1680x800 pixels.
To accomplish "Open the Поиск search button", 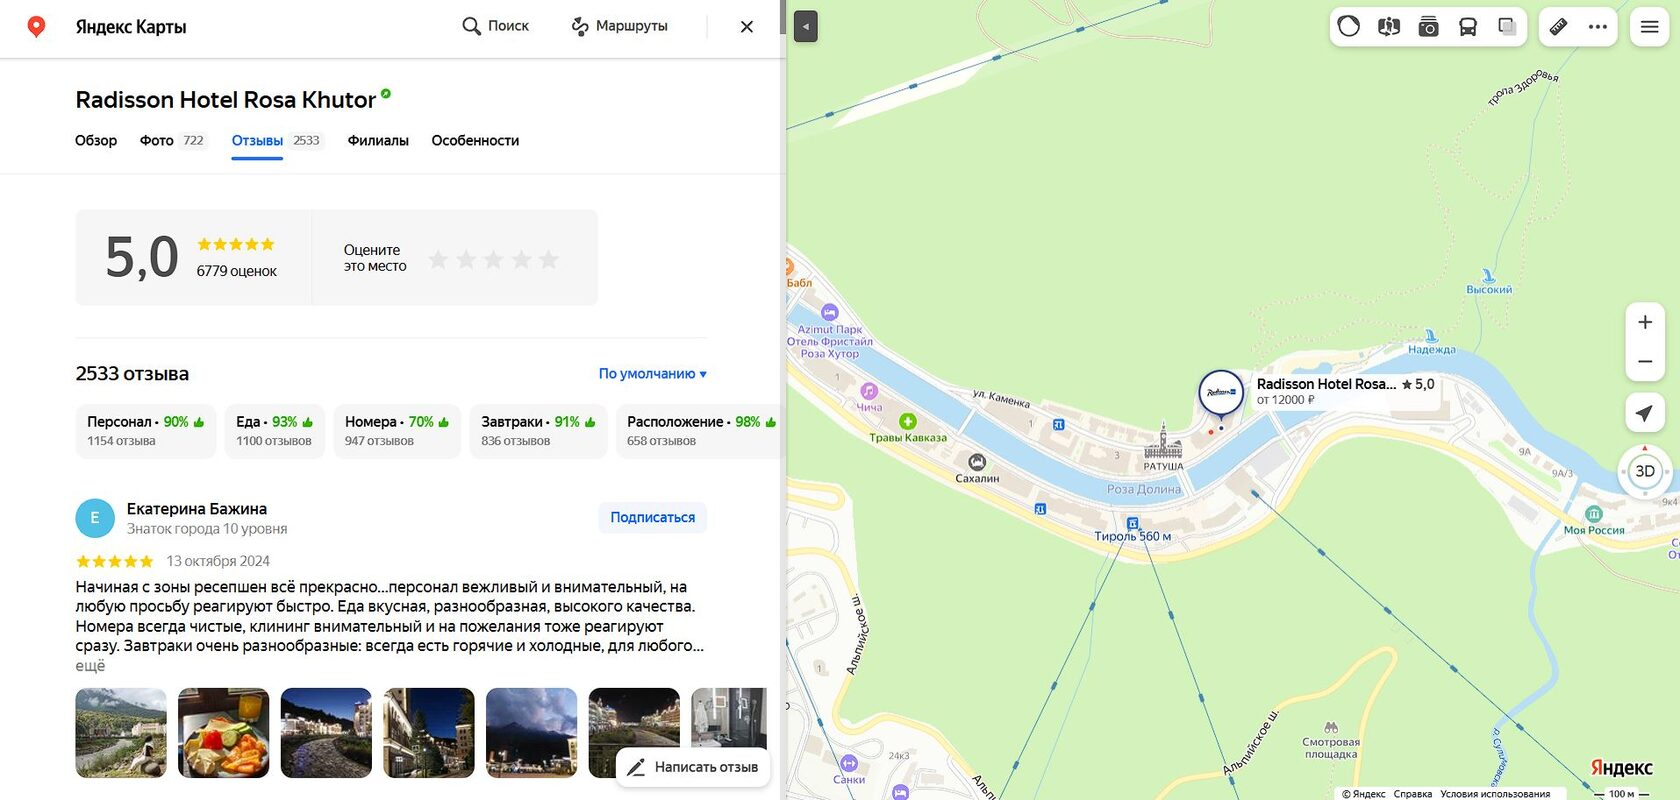I will pyautogui.click(x=496, y=26).
